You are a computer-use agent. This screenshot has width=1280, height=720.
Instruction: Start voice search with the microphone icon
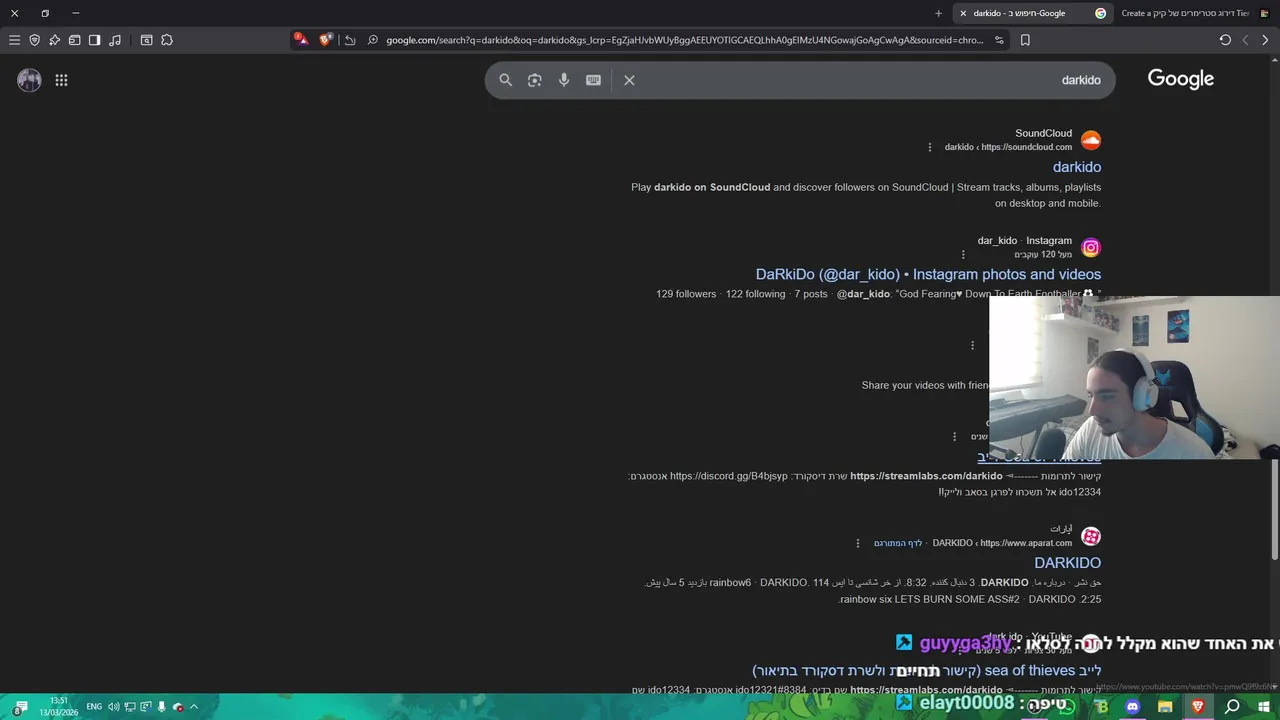click(x=564, y=80)
